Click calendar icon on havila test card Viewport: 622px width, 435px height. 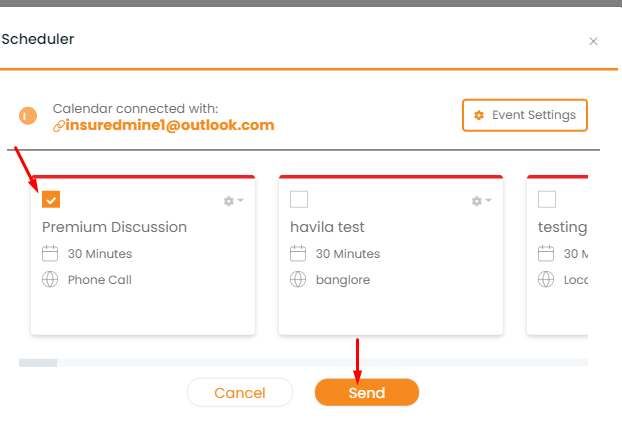(298, 253)
